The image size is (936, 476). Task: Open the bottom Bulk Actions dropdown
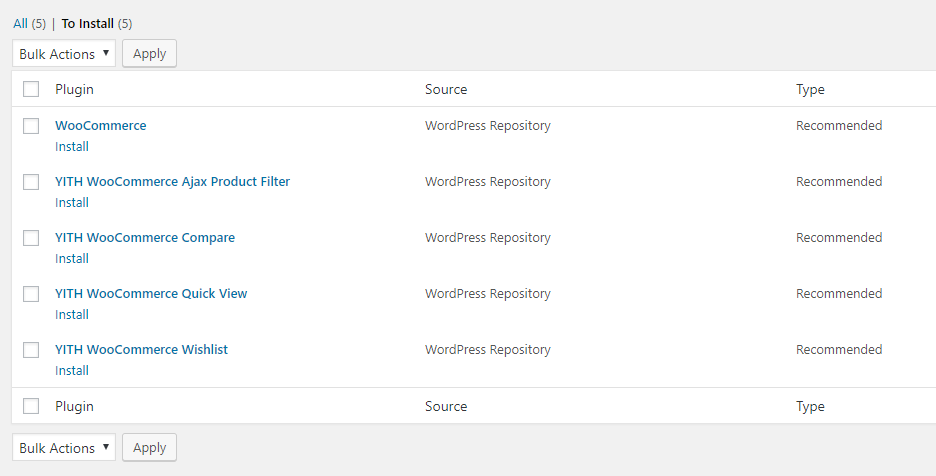(x=64, y=448)
